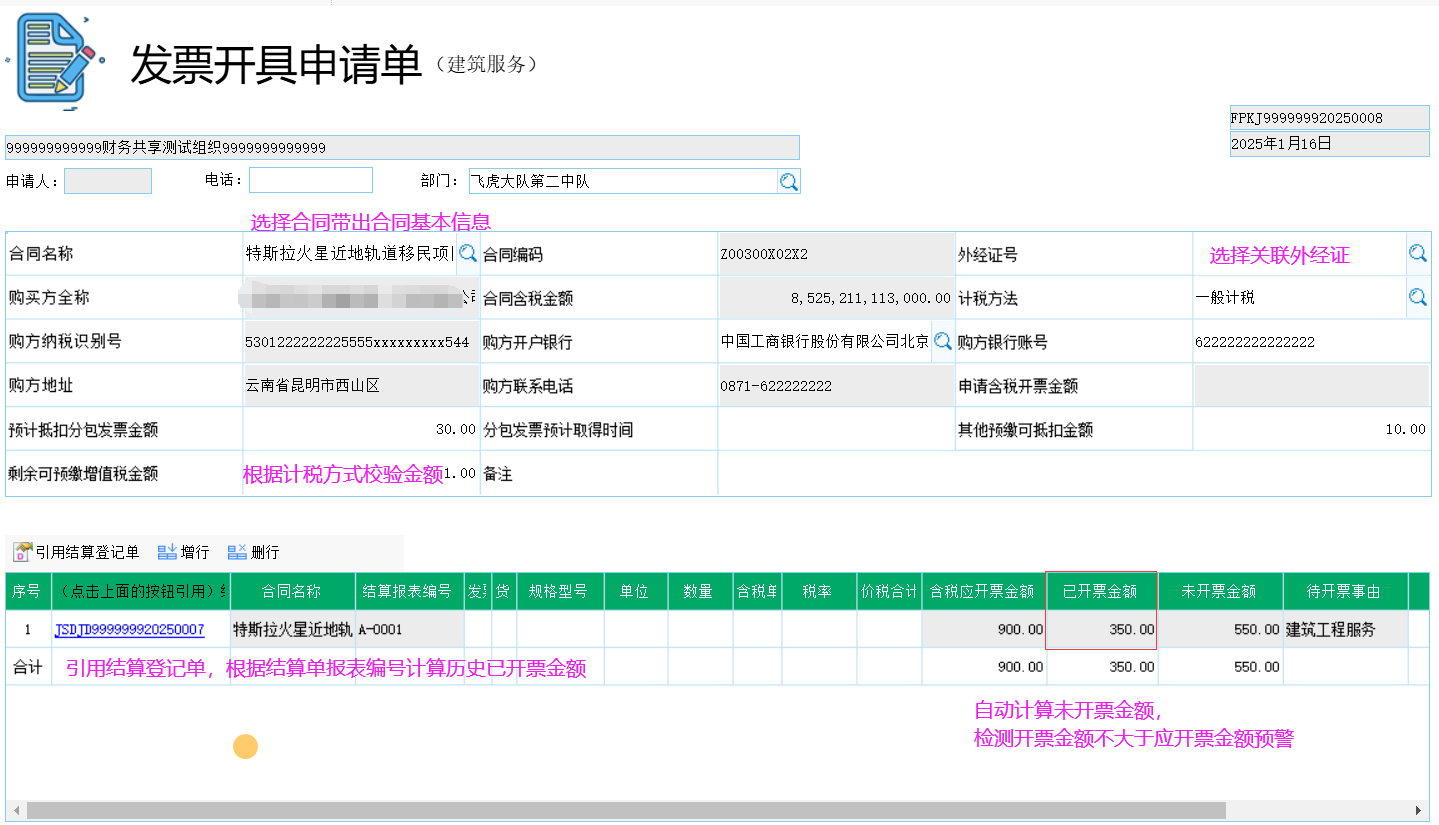
Task: Open the 外经证号 lookup magnifier
Action: (x=1418, y=253)
